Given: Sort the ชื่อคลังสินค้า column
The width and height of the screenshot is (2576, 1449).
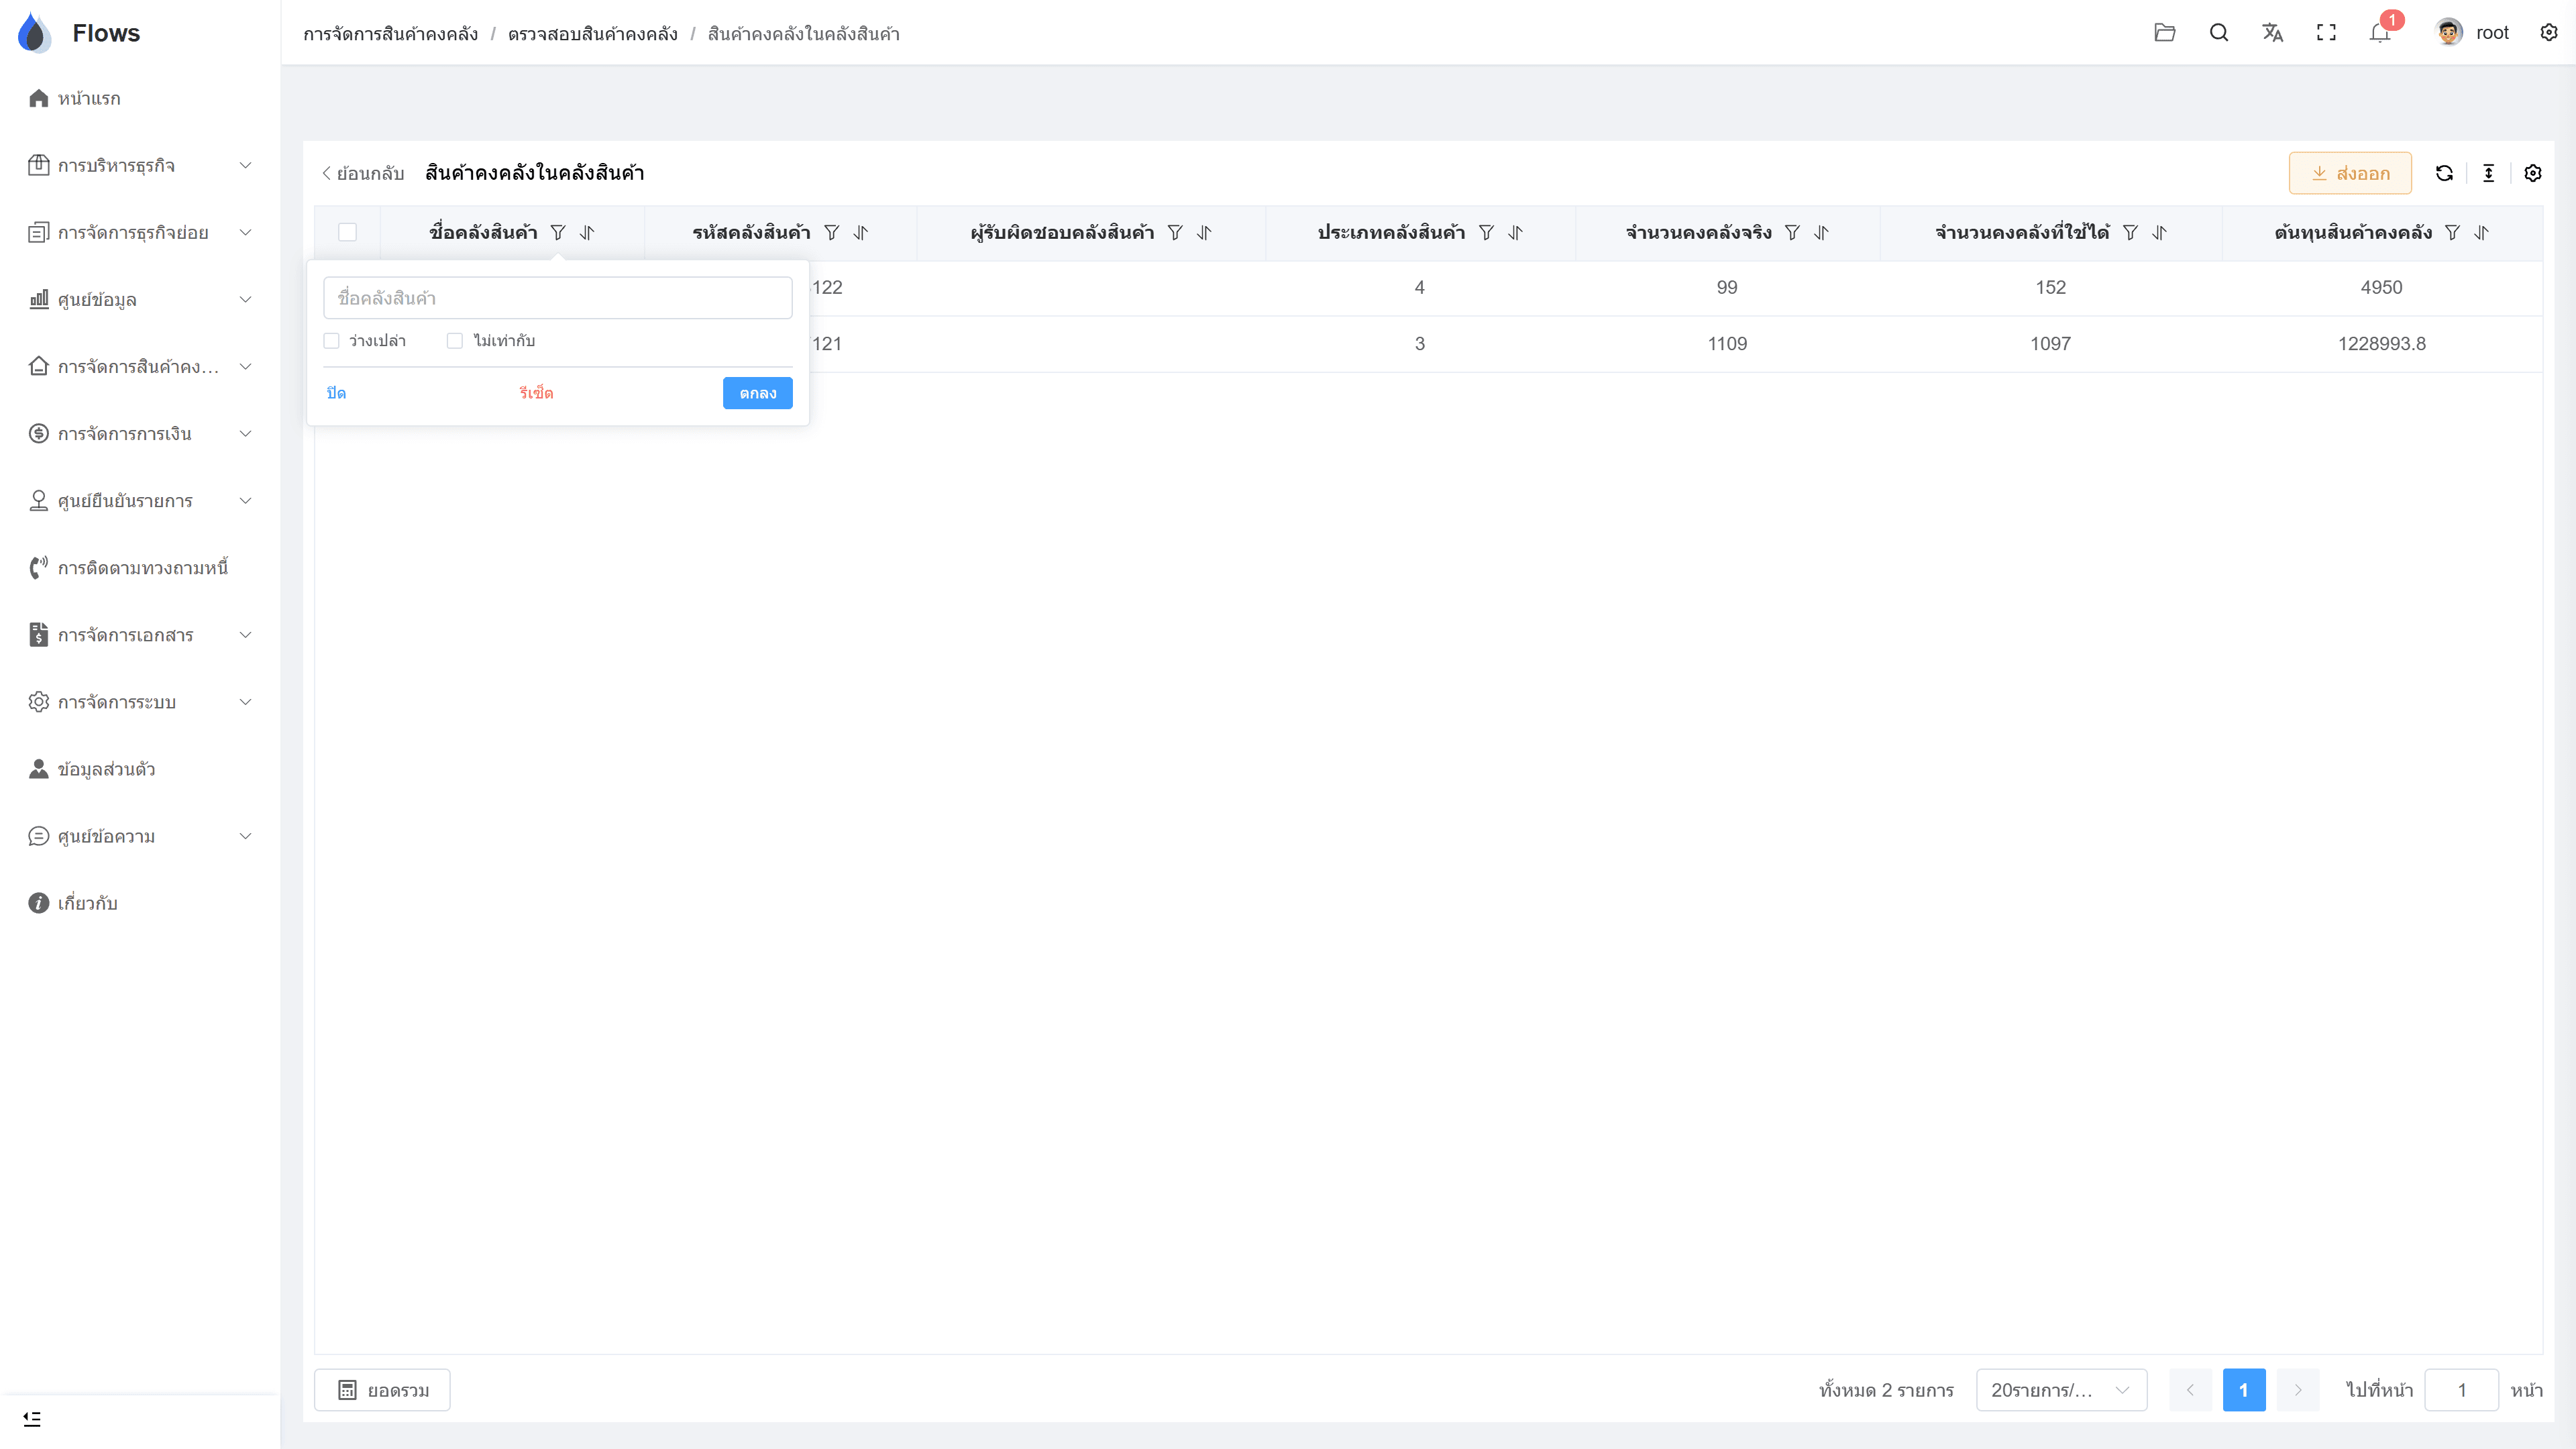Looking at the screenshot, I should coord(587,233).
